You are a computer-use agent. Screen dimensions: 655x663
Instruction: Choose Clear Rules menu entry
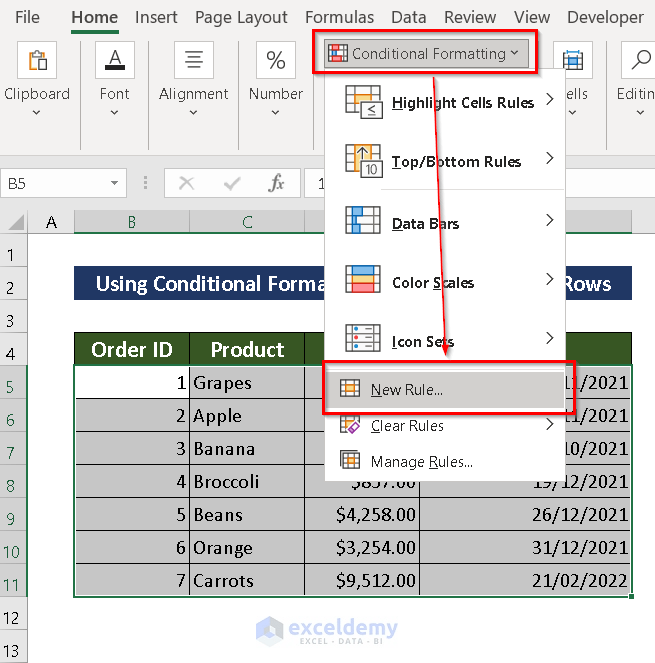coord(445,425)
